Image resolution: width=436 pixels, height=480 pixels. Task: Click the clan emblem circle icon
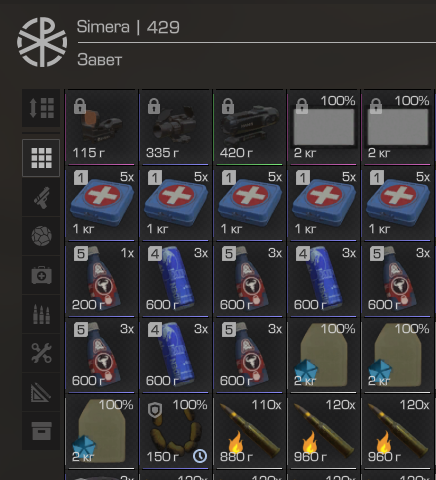click(42, 42)
